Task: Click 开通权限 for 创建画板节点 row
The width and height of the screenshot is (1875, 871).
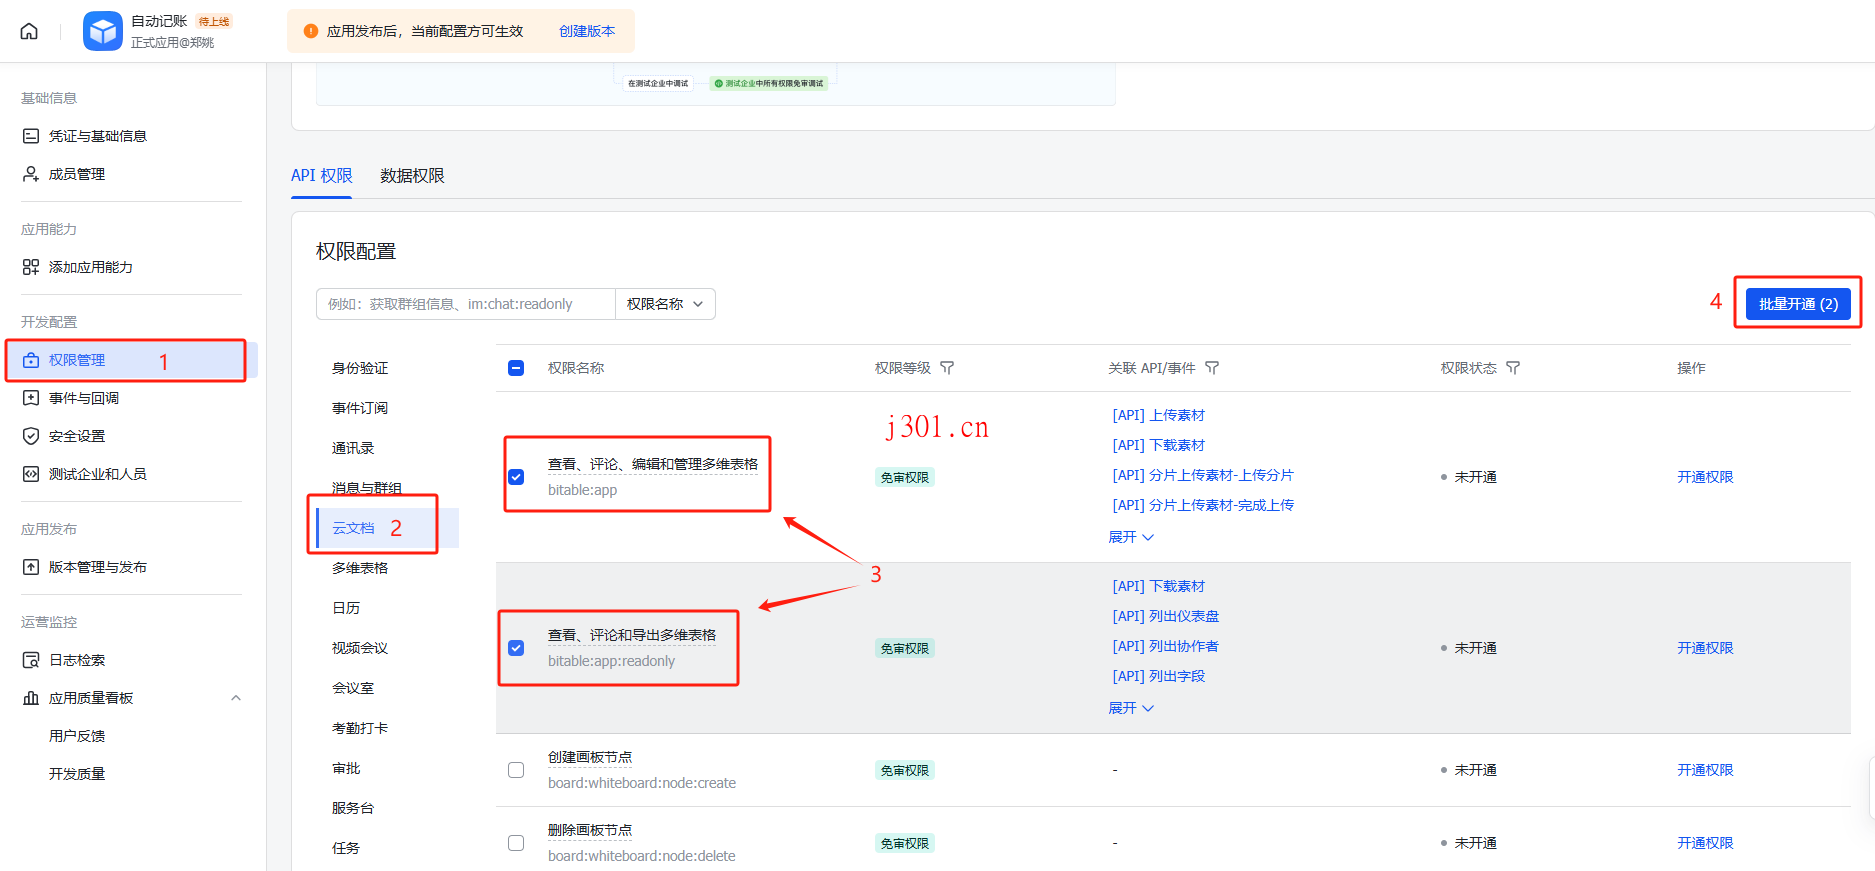Action: tap(1705, 770)
